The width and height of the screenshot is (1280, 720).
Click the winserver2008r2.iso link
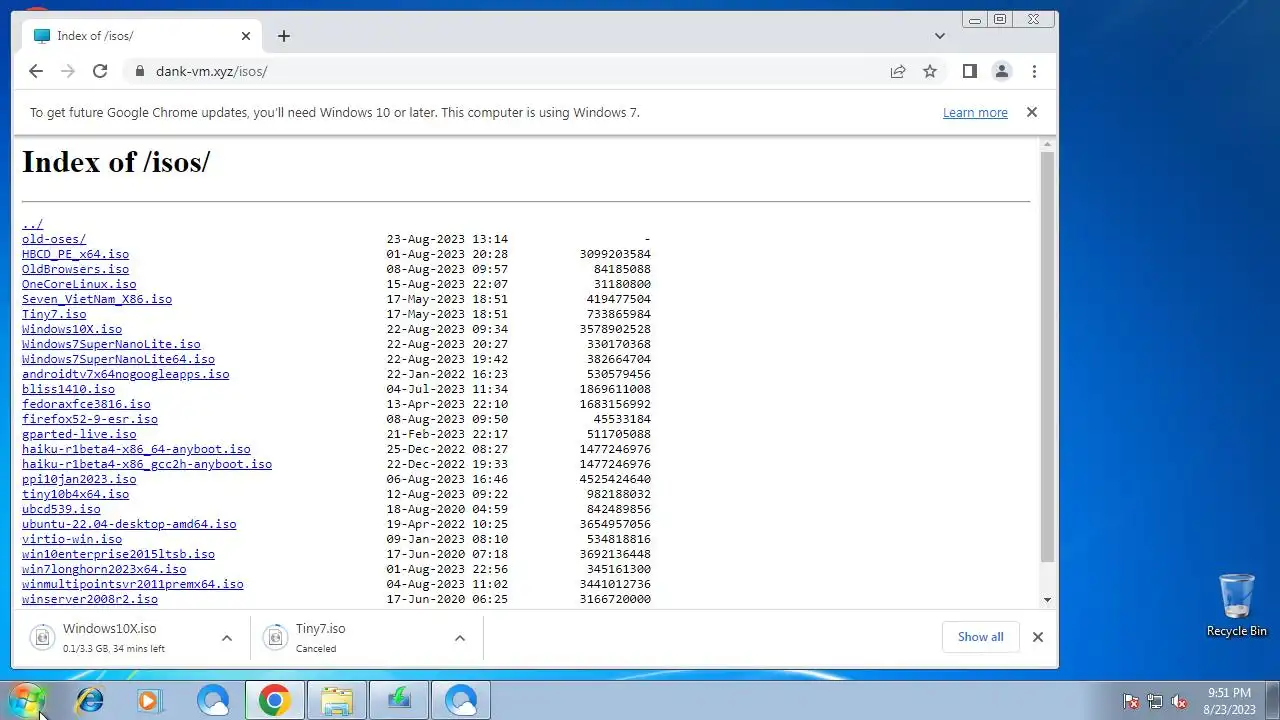point(90,599)
